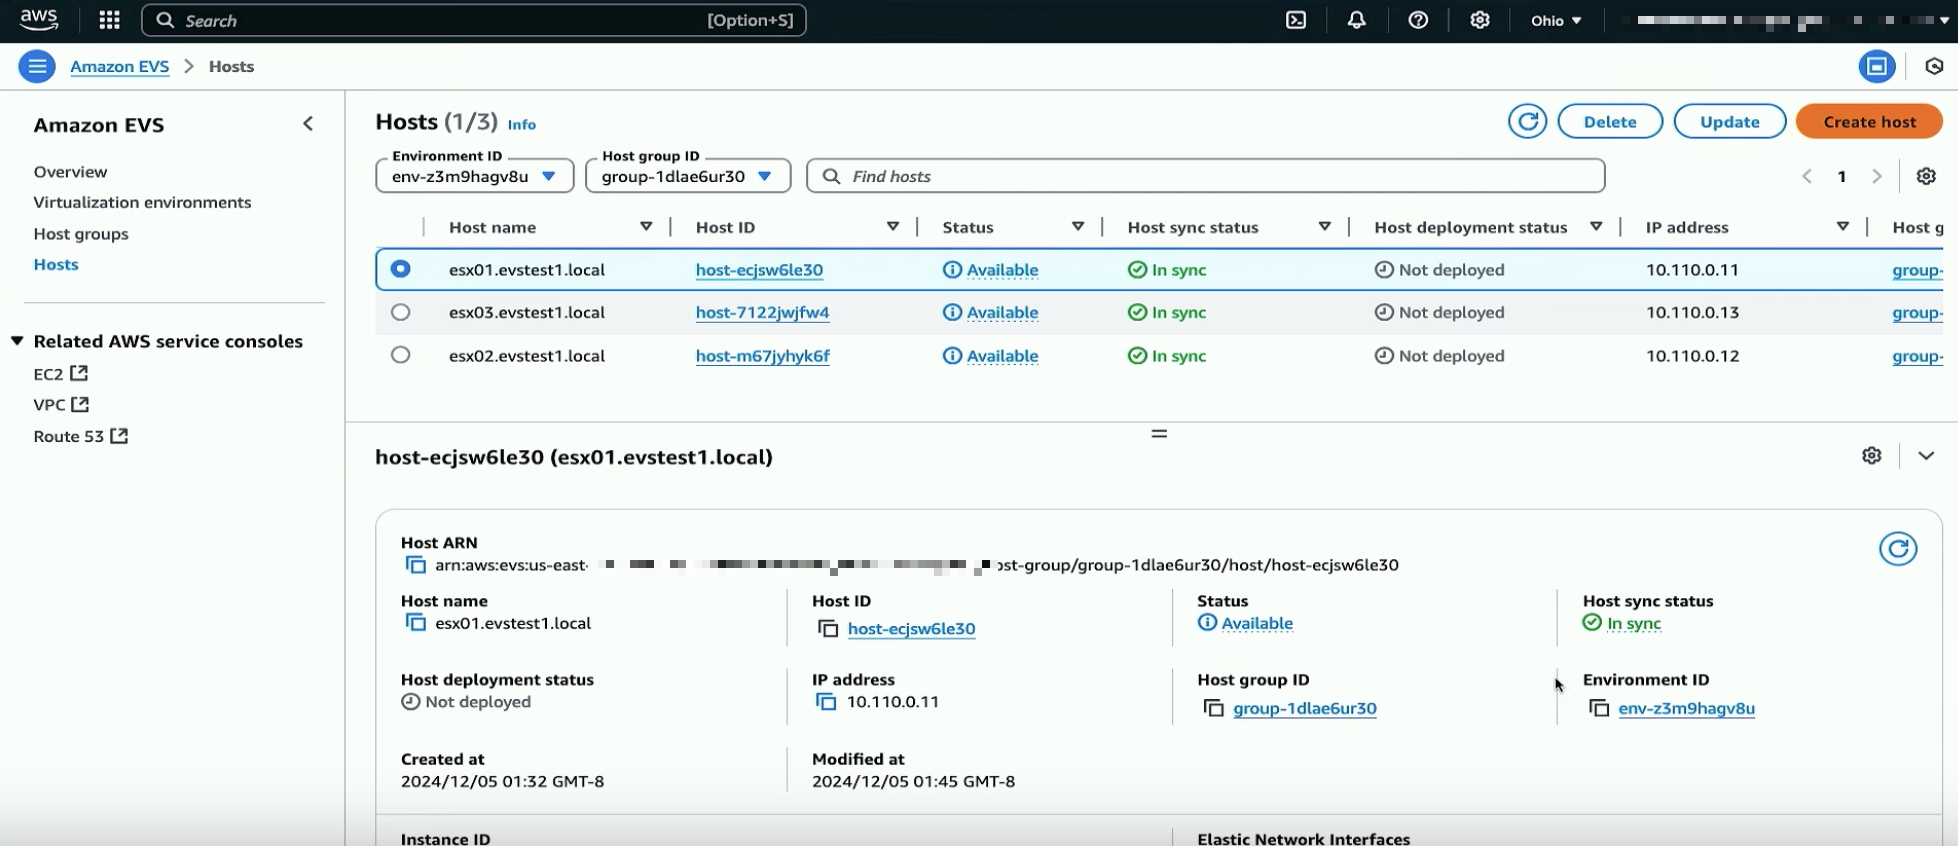Open Virtualization environments page

pyautogui.click(x=142, y=202)
